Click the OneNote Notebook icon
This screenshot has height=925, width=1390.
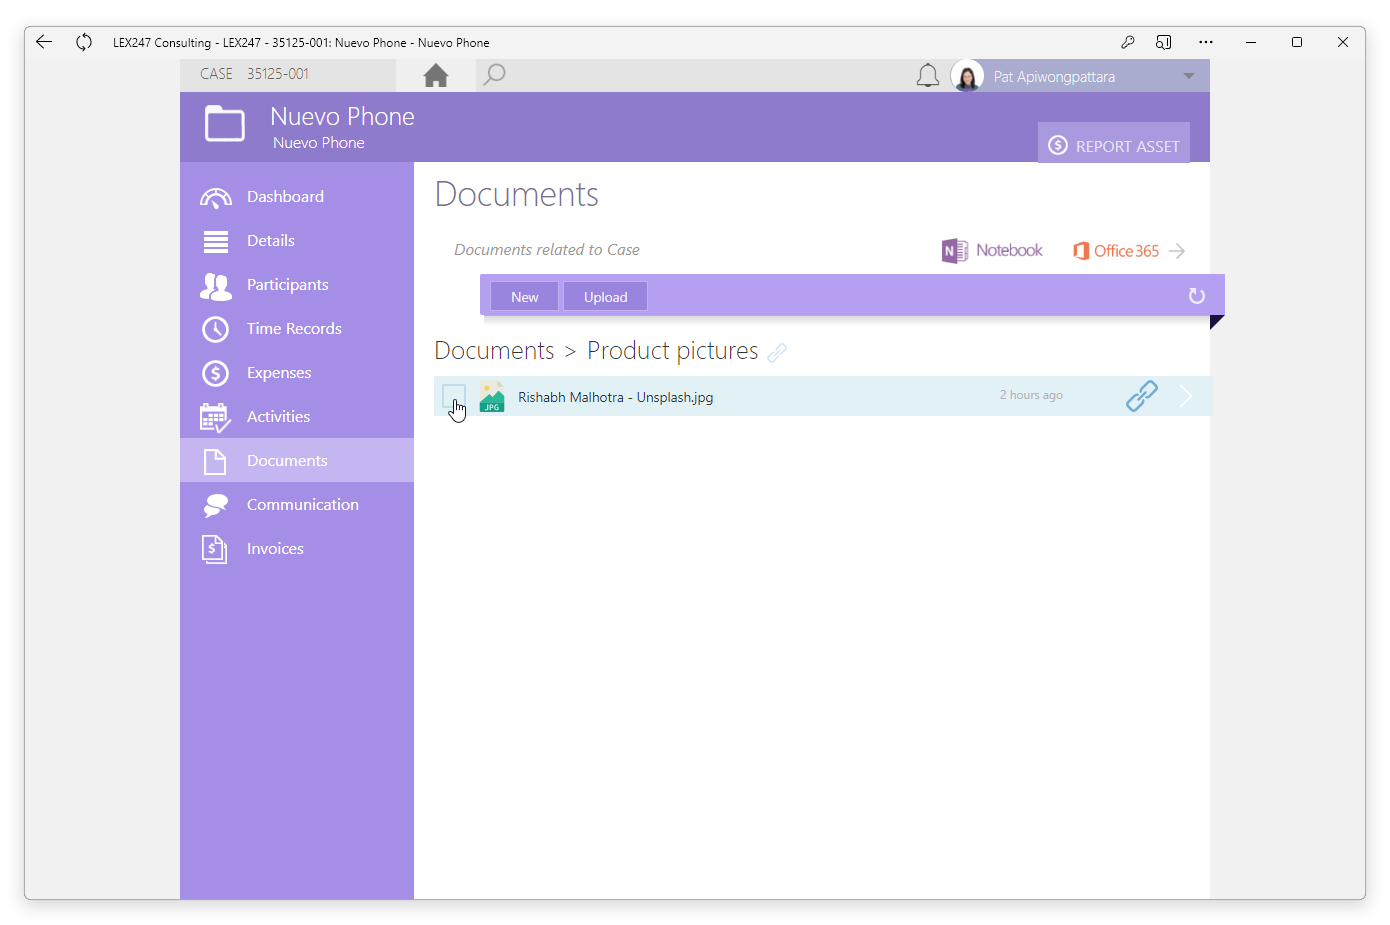955,251
